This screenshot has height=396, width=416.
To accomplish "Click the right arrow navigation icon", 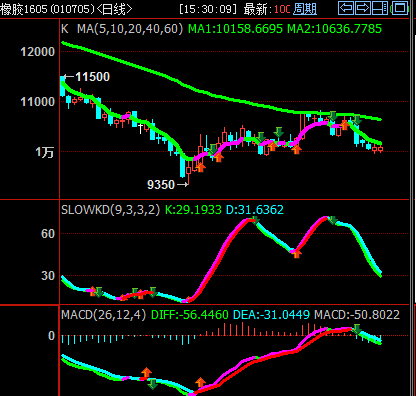I will click(363, 8).
